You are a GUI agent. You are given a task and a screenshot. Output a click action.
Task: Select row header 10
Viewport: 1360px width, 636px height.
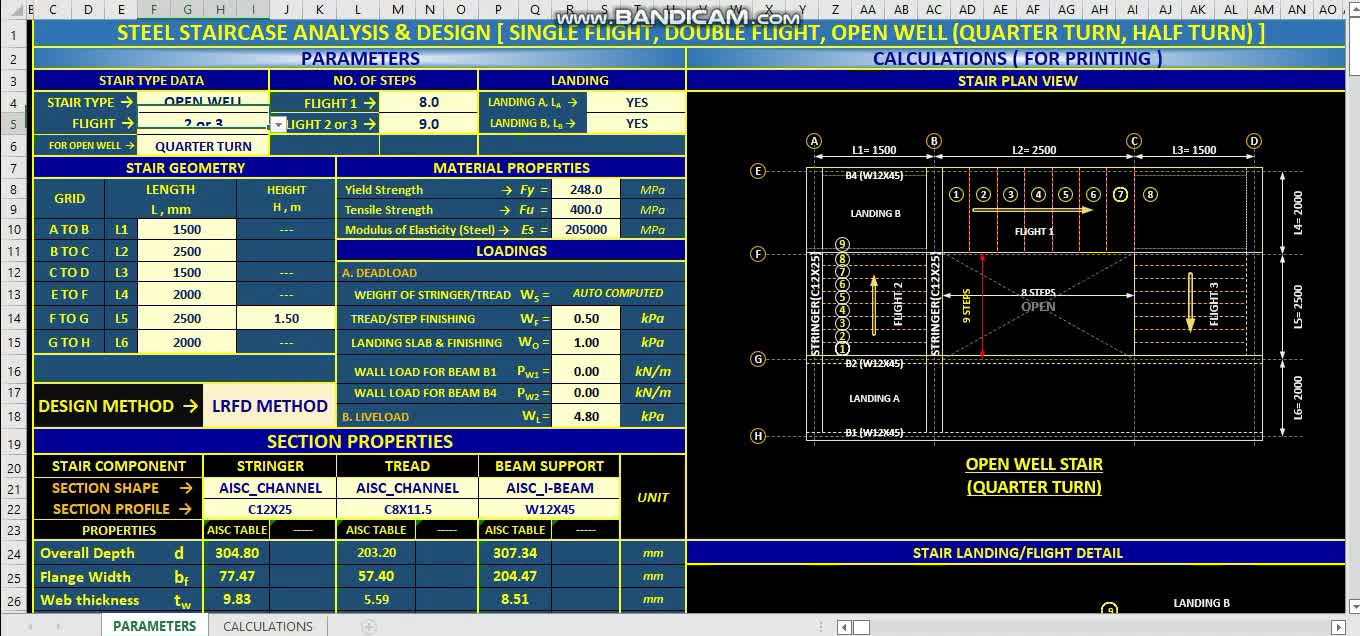pos(15,230)
